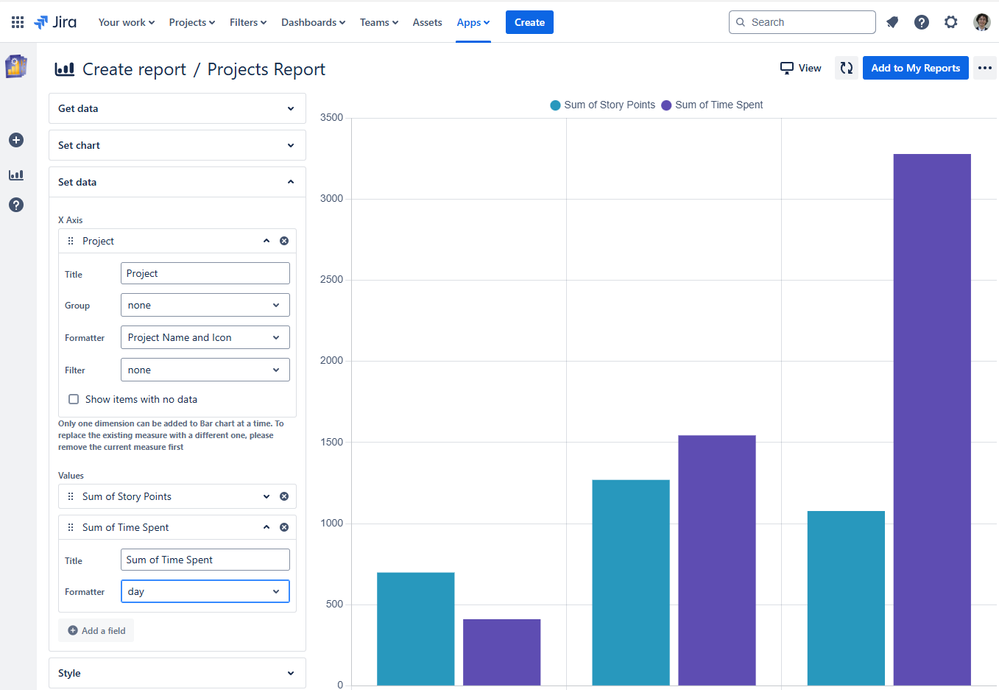Enable Show items with no data checkbox
The image size is (999, 690).
point(73,399)
